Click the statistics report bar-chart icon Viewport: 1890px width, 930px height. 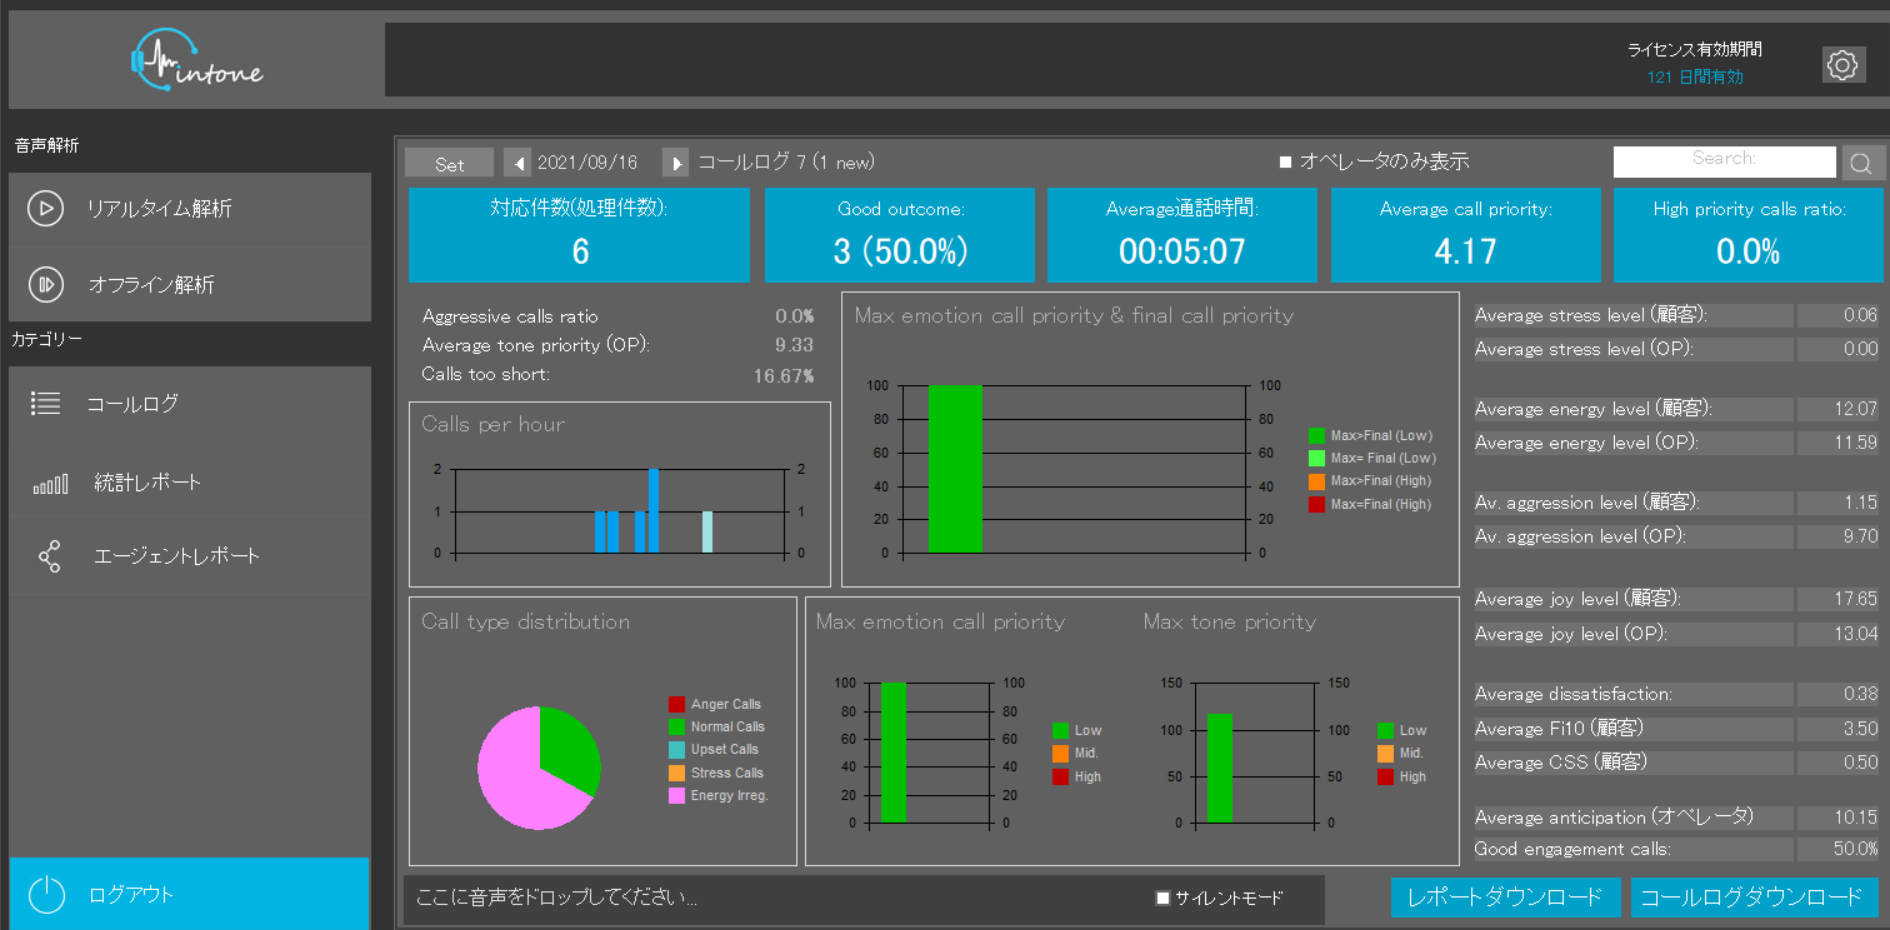(50, 485)
